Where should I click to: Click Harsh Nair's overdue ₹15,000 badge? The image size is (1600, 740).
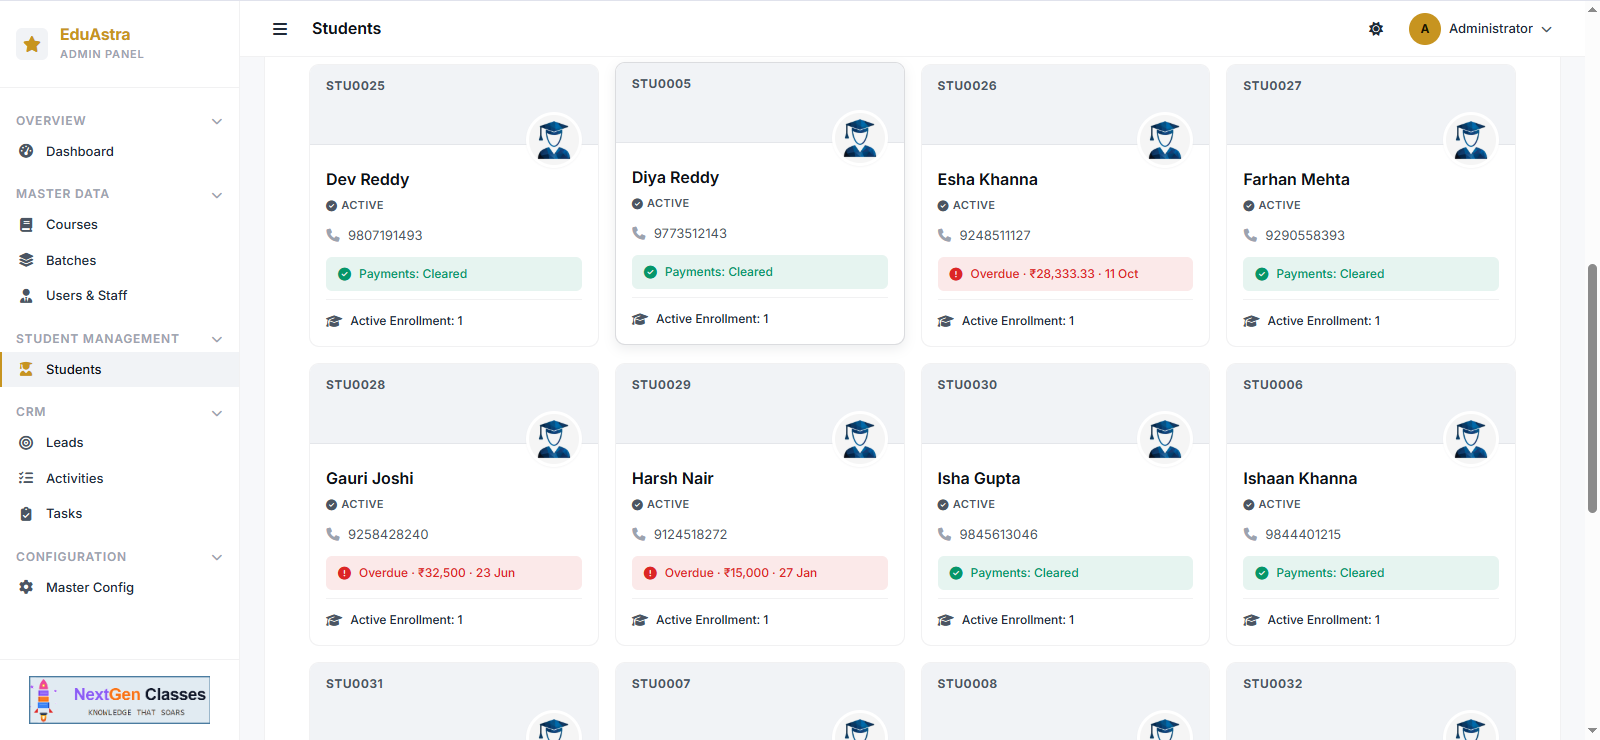pos(760,573)
